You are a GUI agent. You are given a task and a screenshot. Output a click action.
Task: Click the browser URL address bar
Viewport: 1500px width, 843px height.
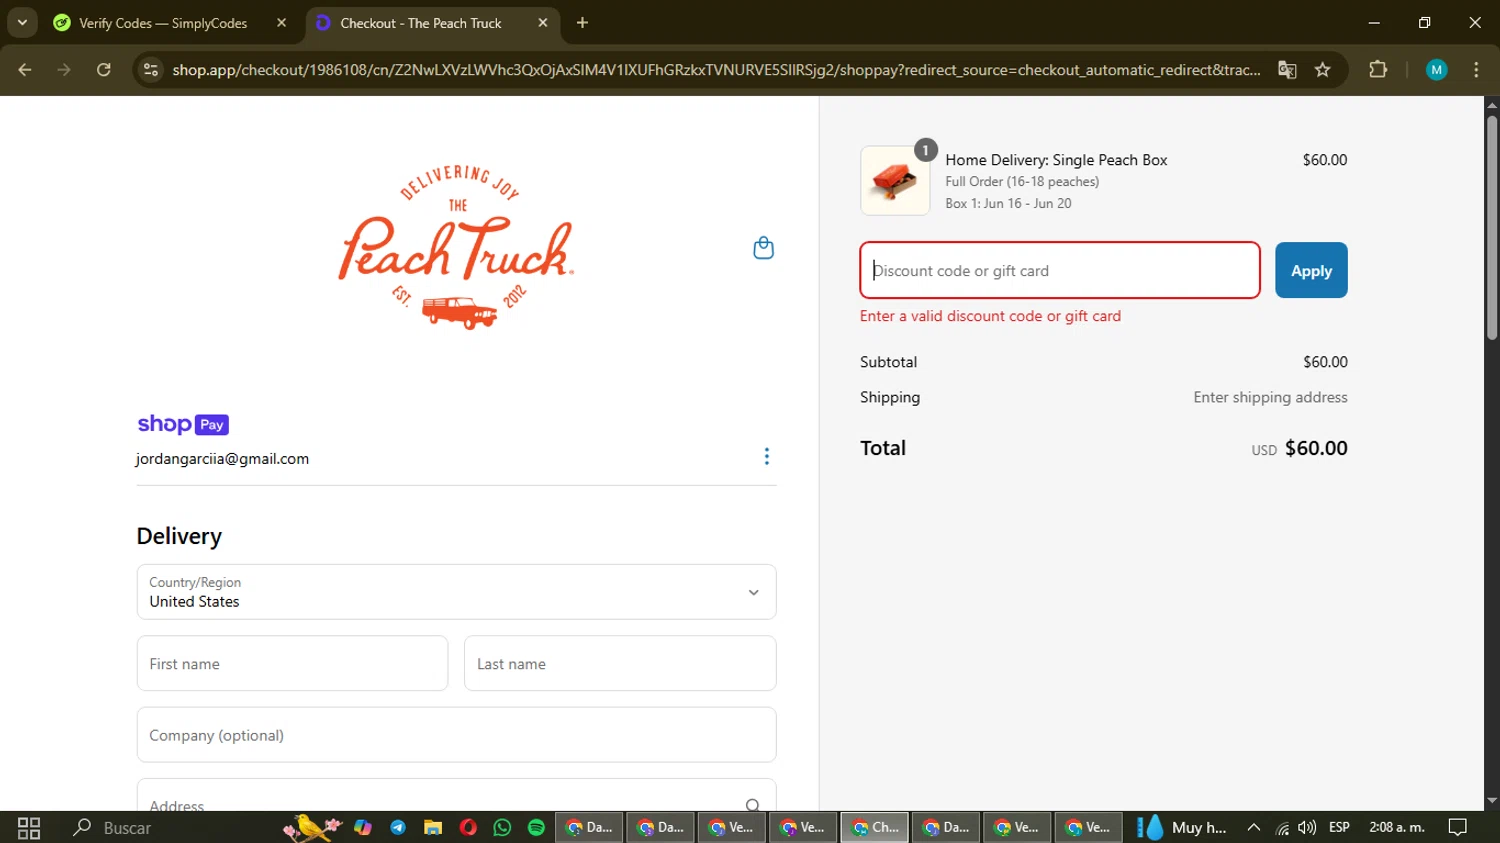(716, 70)
